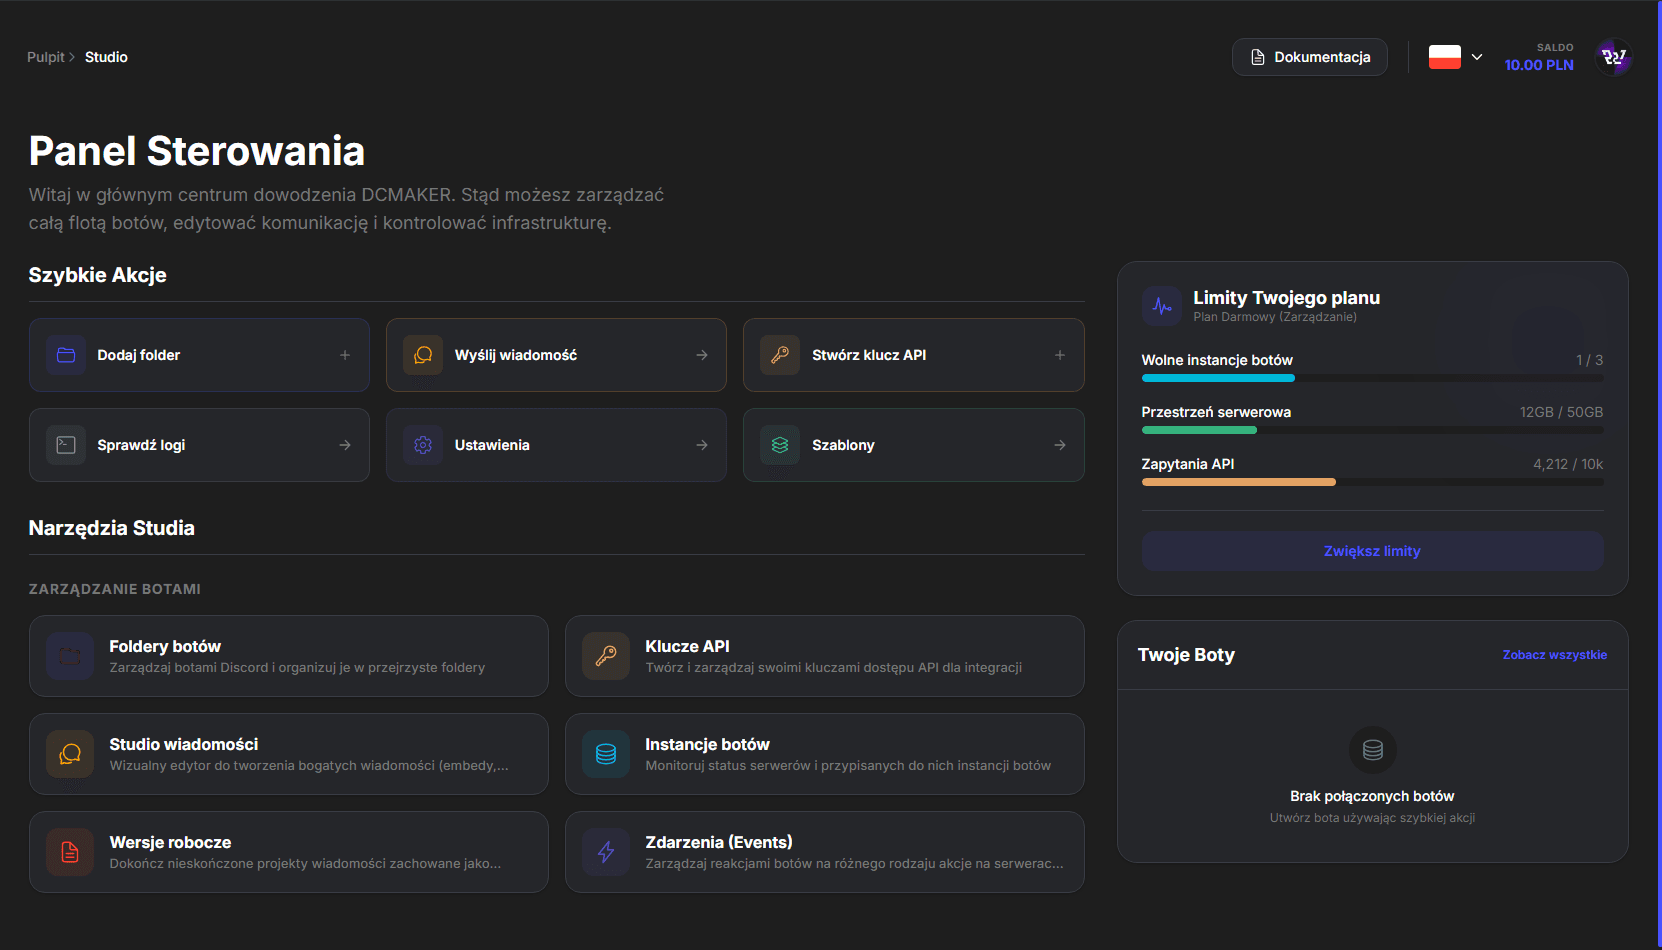Go to Pulpit breadcrumb
The image size is (1662, 950).
point(46,57)
